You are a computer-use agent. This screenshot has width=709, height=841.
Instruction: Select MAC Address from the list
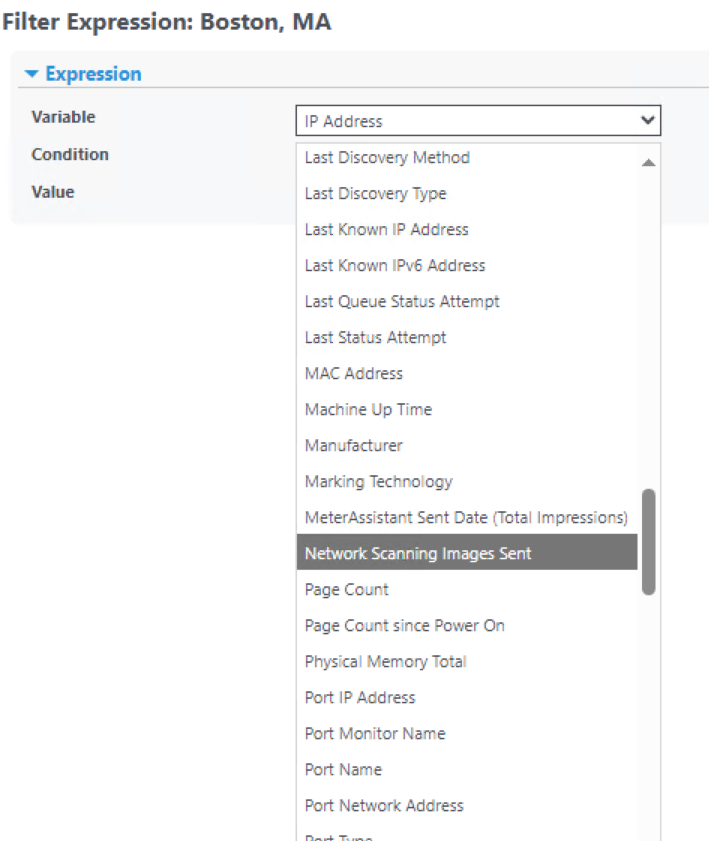click(353, 374)
